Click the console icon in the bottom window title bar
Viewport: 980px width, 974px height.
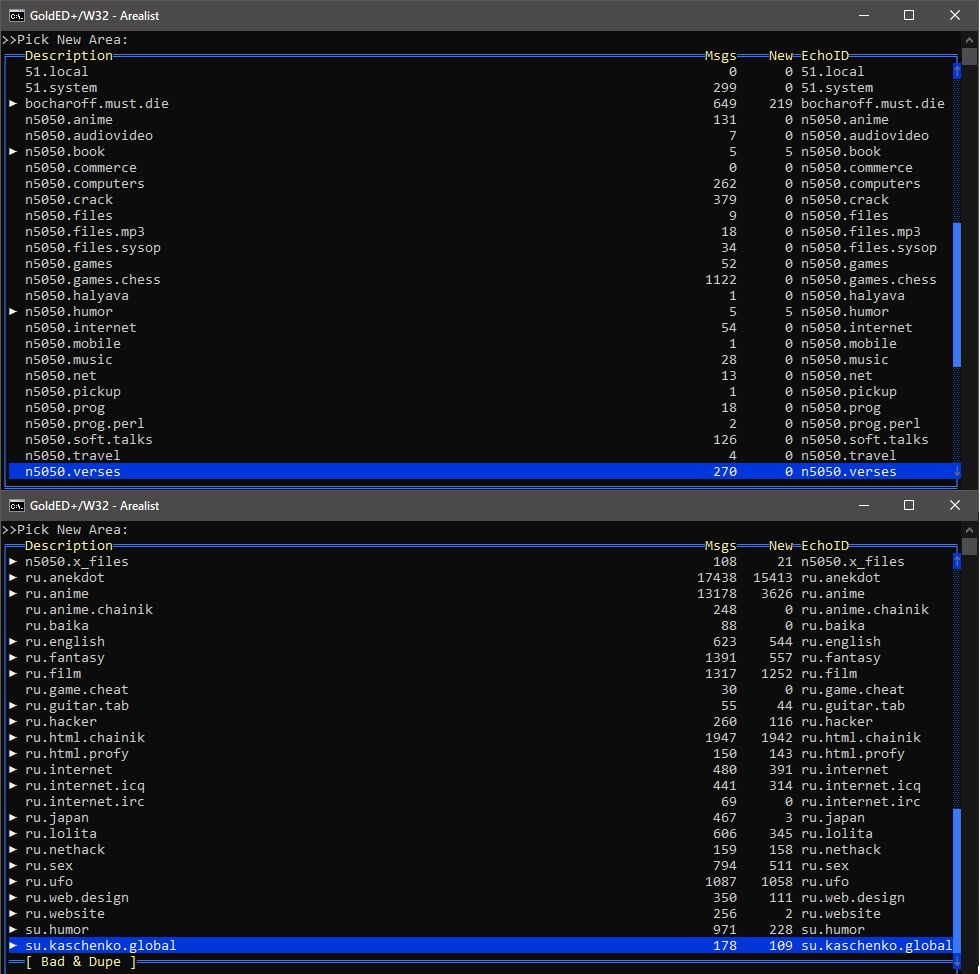[x=17, y=506]
